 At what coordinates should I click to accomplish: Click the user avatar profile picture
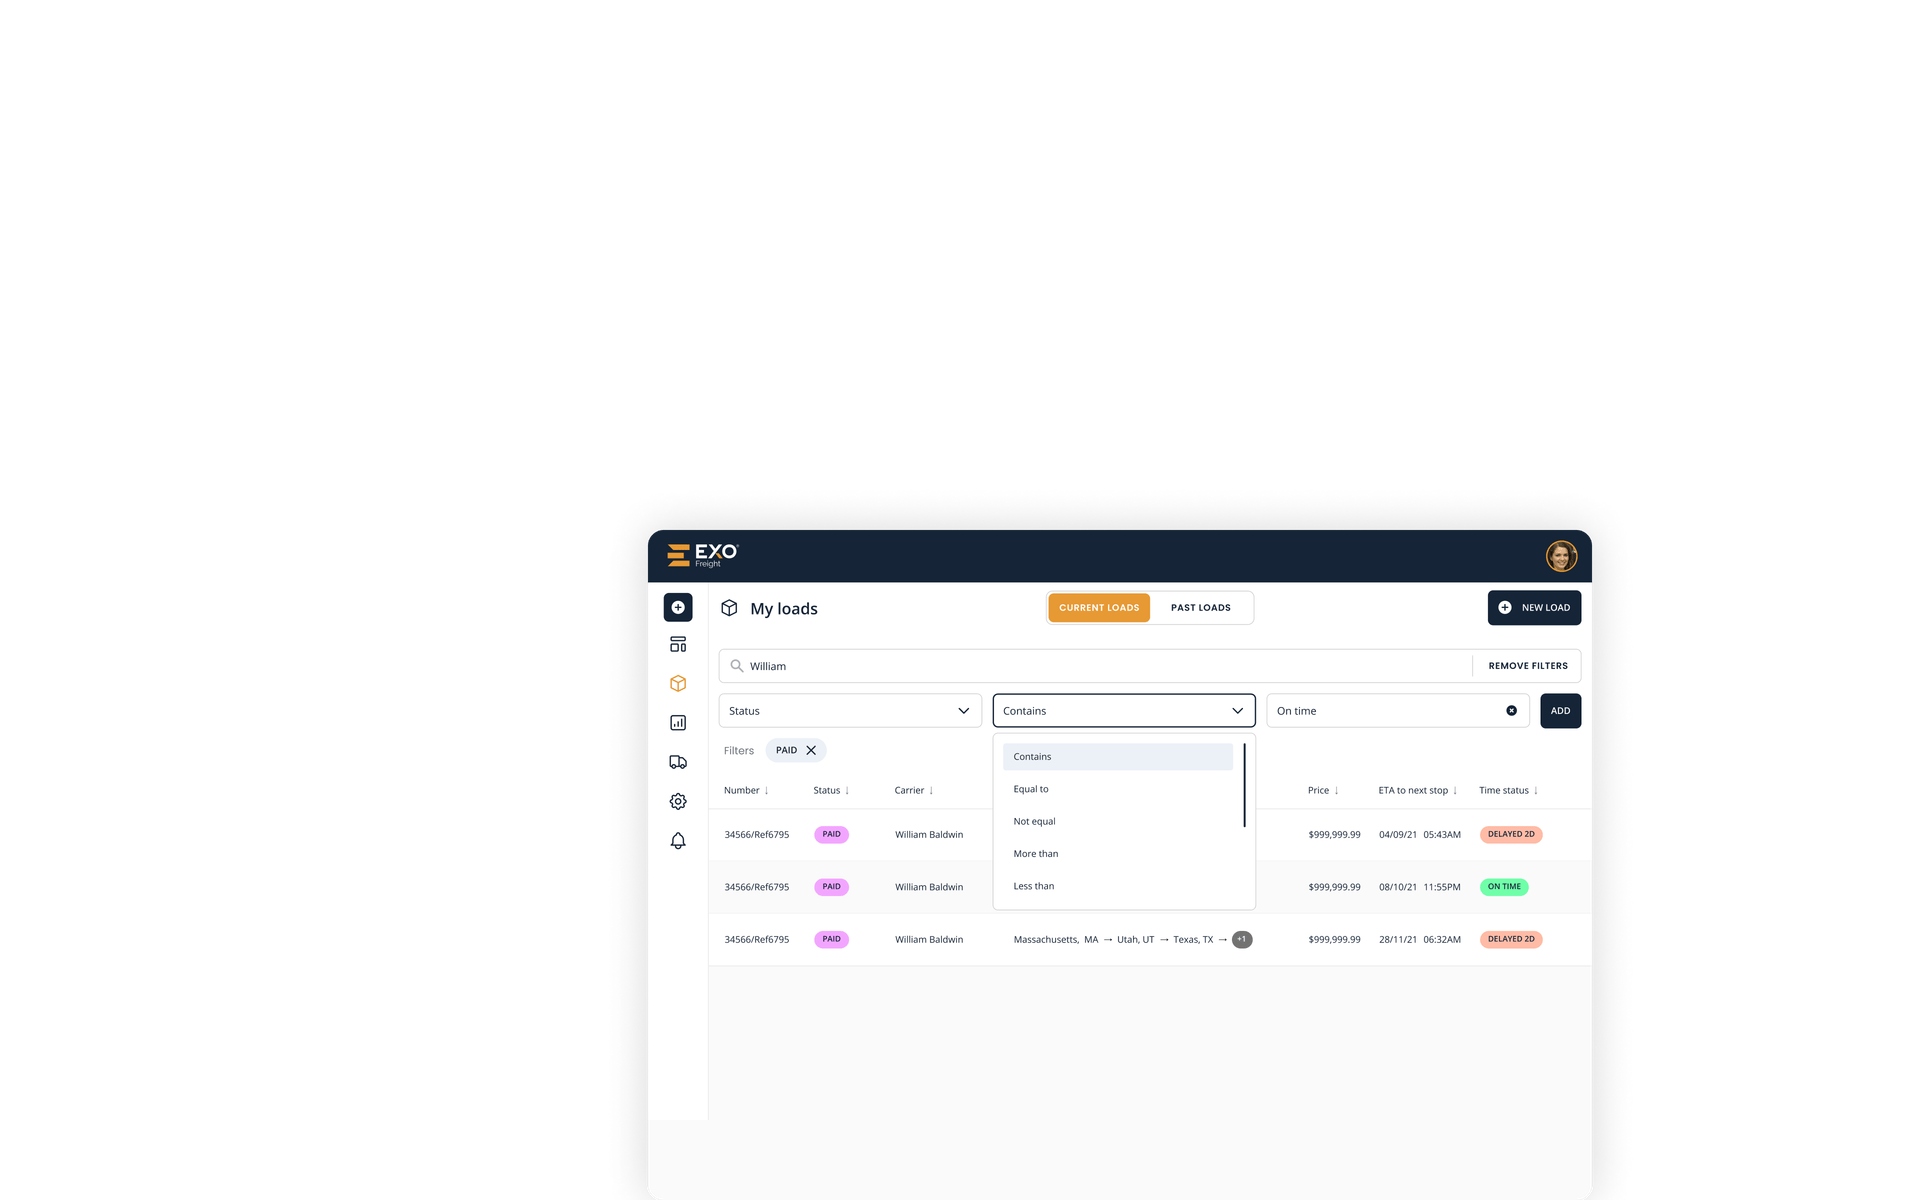pyautogui.click(x=1560, y=556)
